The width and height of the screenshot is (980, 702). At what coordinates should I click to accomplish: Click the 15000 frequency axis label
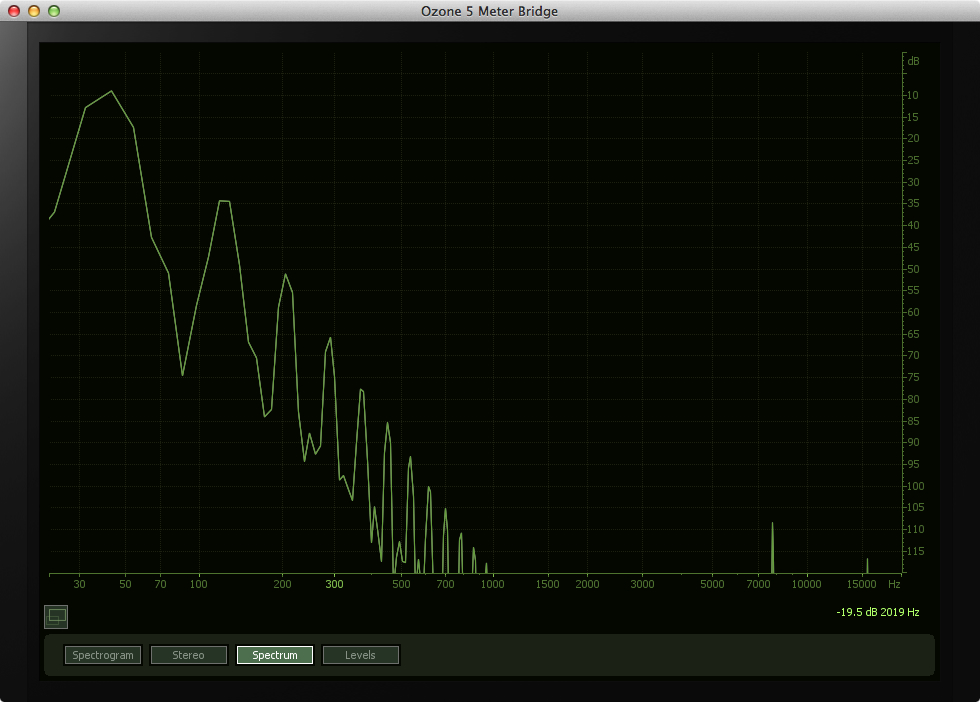pos(861,584)
